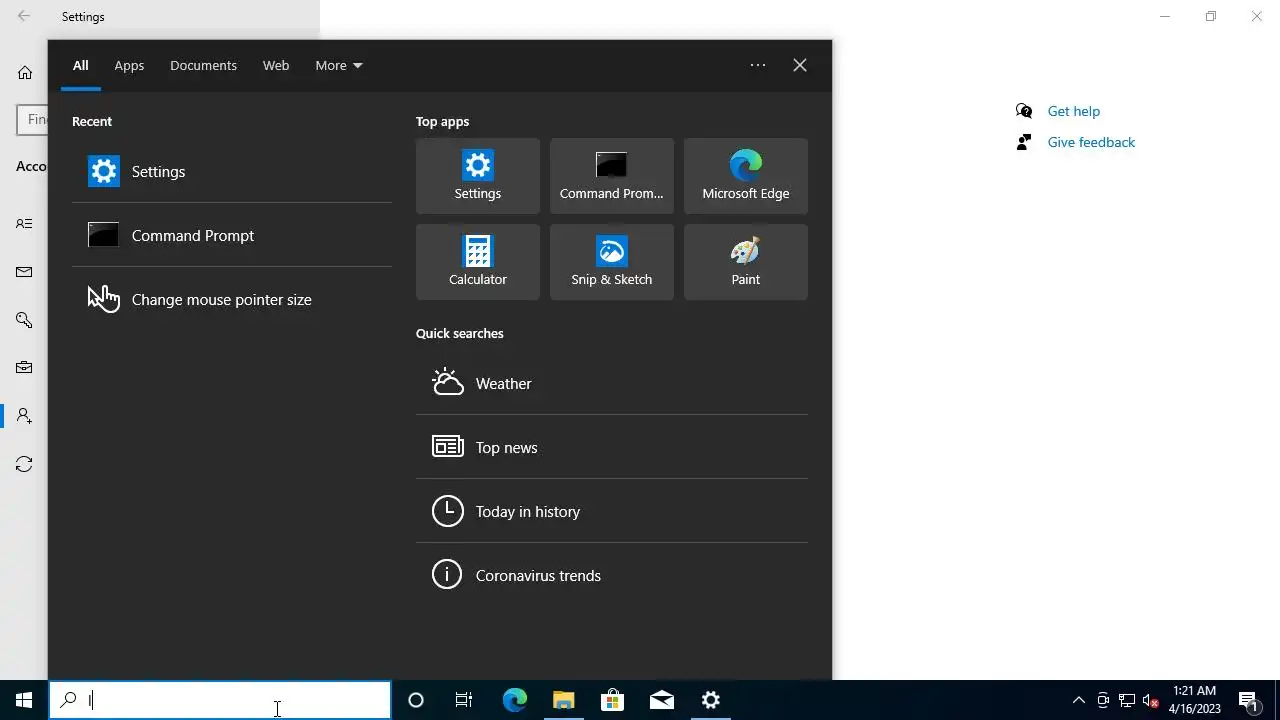Go back in Settings window
Image resolution: width=1280 pixels, height=720 pixels.
coord(24,16)
